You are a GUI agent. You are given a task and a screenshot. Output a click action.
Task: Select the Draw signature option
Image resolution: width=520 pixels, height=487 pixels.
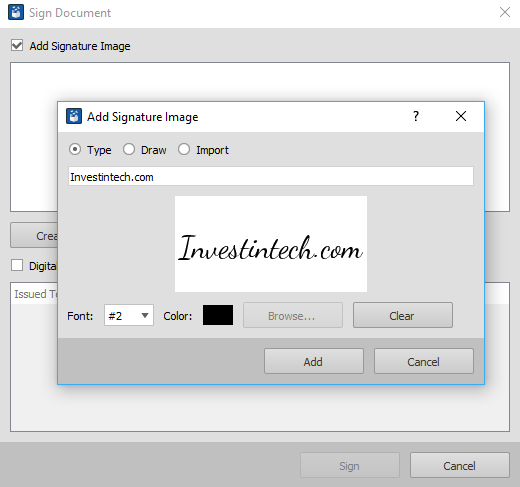click(129, 149)
